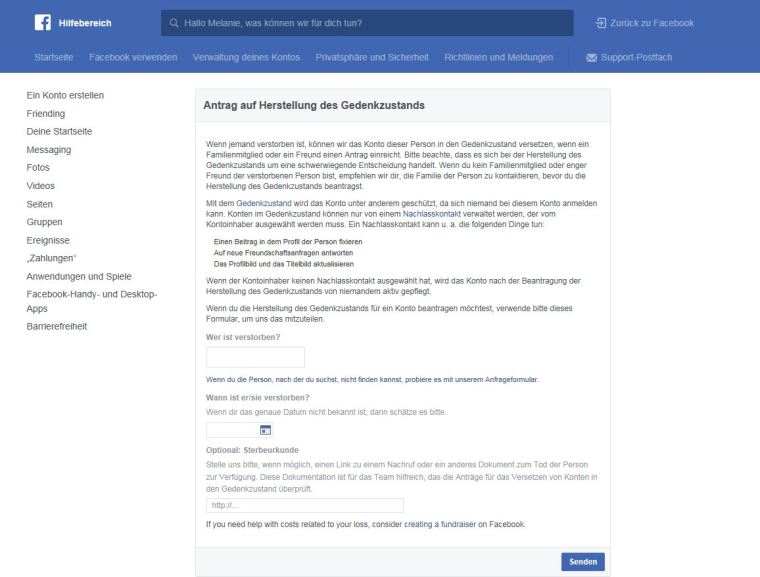
Task: Click the Support-Postfach envelope icon
Action: pyautogui.click(x=591, y=58)
